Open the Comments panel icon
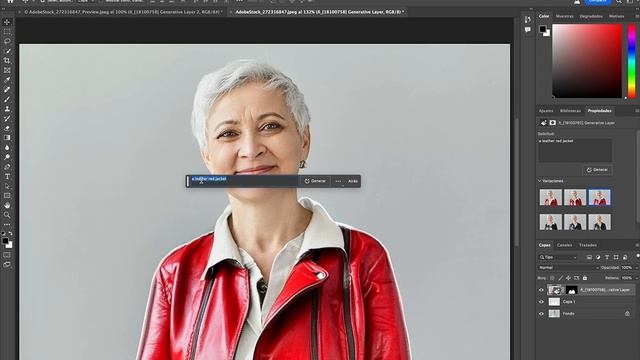Viewport: 640px width, 360px height. click(x=528, y=30)
